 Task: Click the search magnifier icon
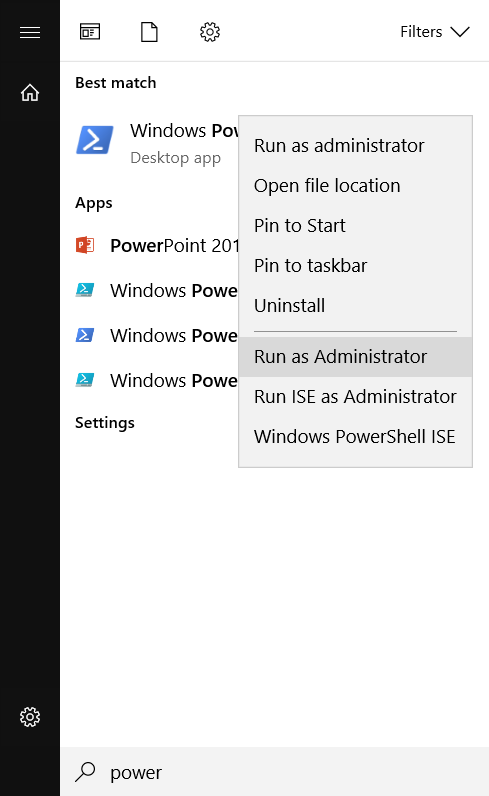[x=85, y=772]
